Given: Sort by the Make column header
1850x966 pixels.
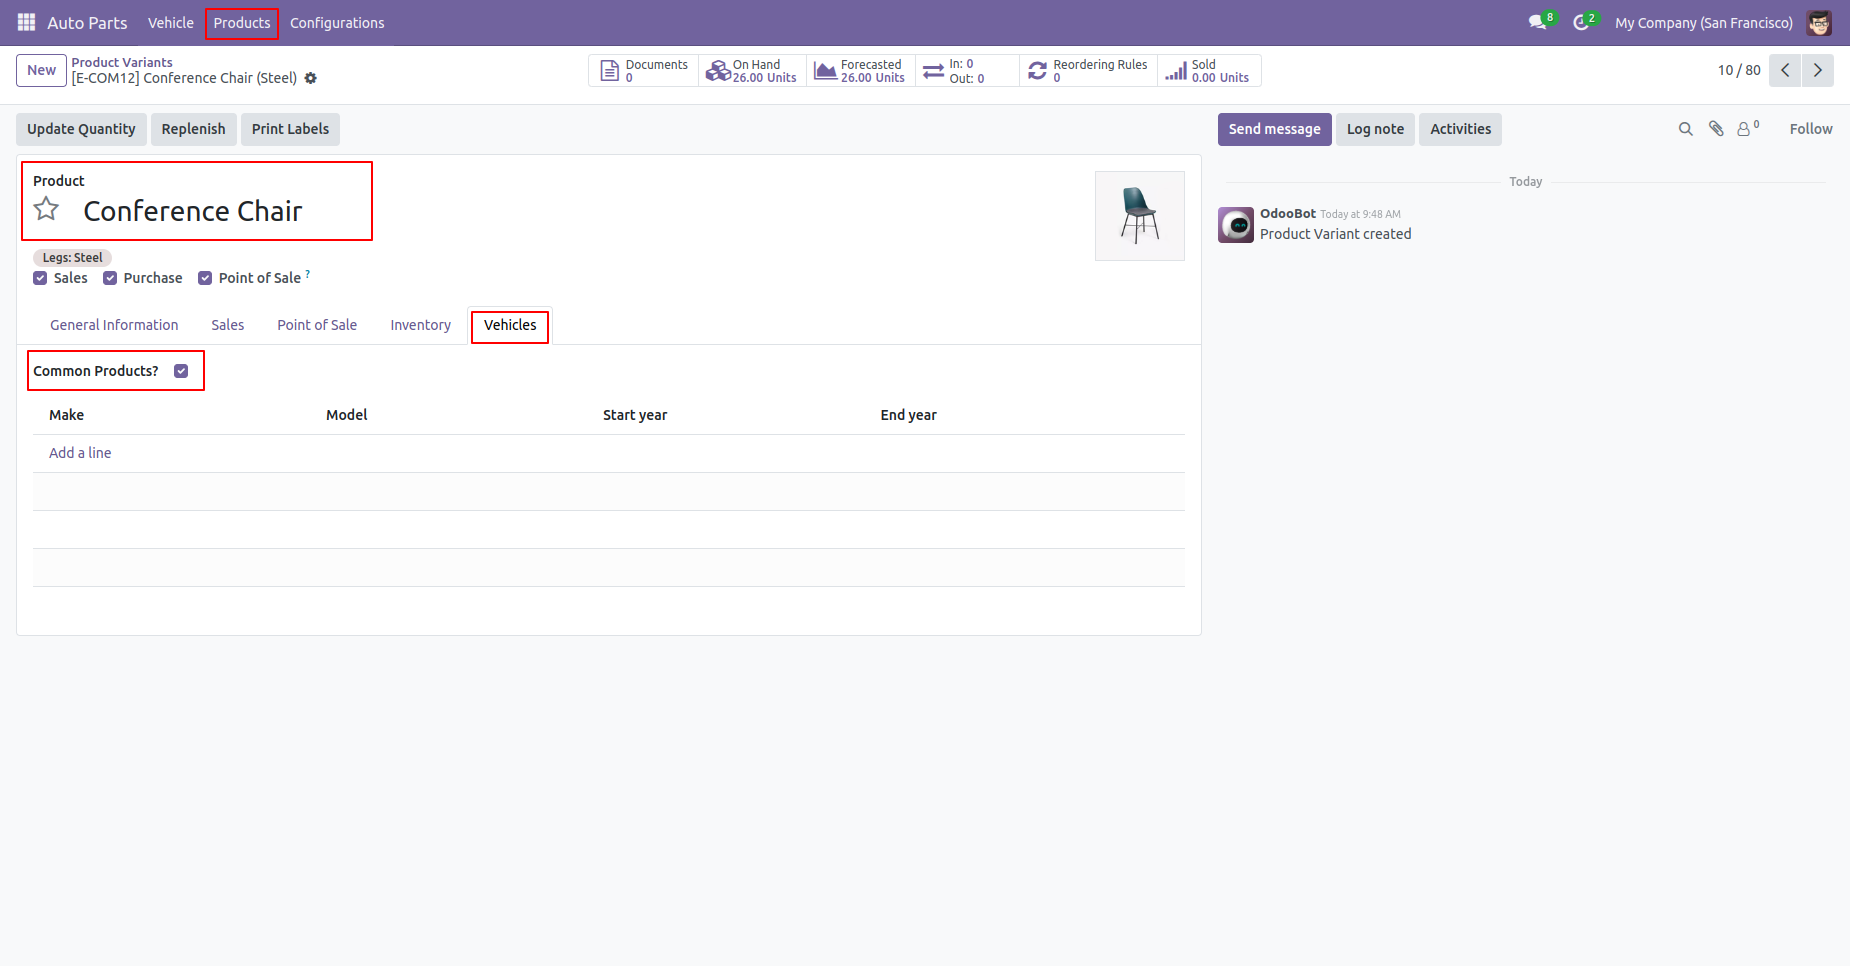Looking at the screenshot, I should coord(67,415).
